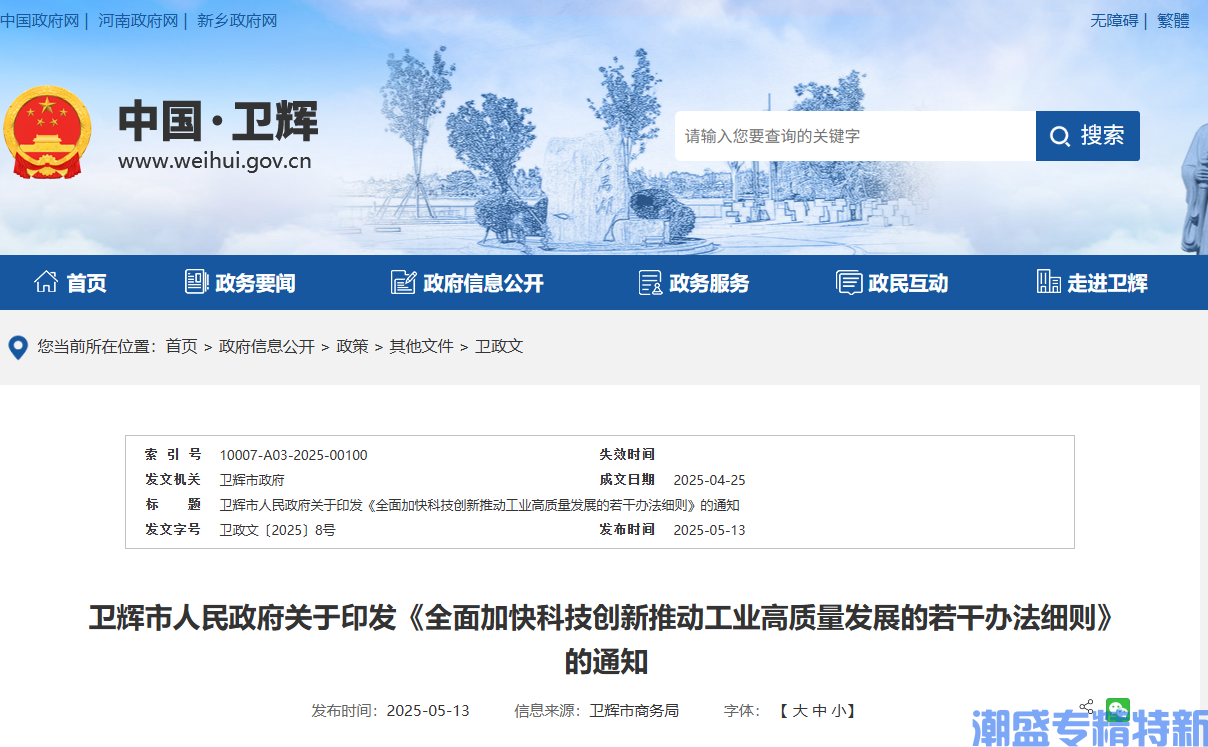
Task: Click the 索引号 label
Action: click(x=173, y=455)
